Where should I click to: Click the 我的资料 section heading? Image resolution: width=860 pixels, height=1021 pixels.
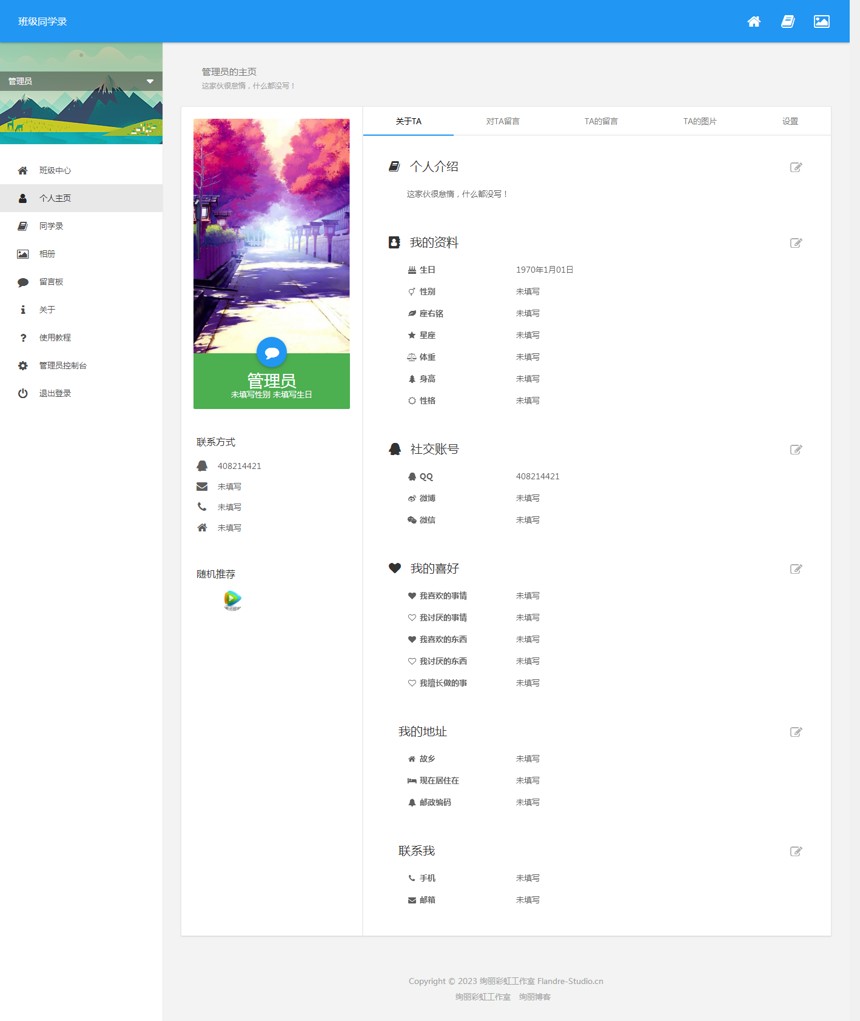(434, 243)
